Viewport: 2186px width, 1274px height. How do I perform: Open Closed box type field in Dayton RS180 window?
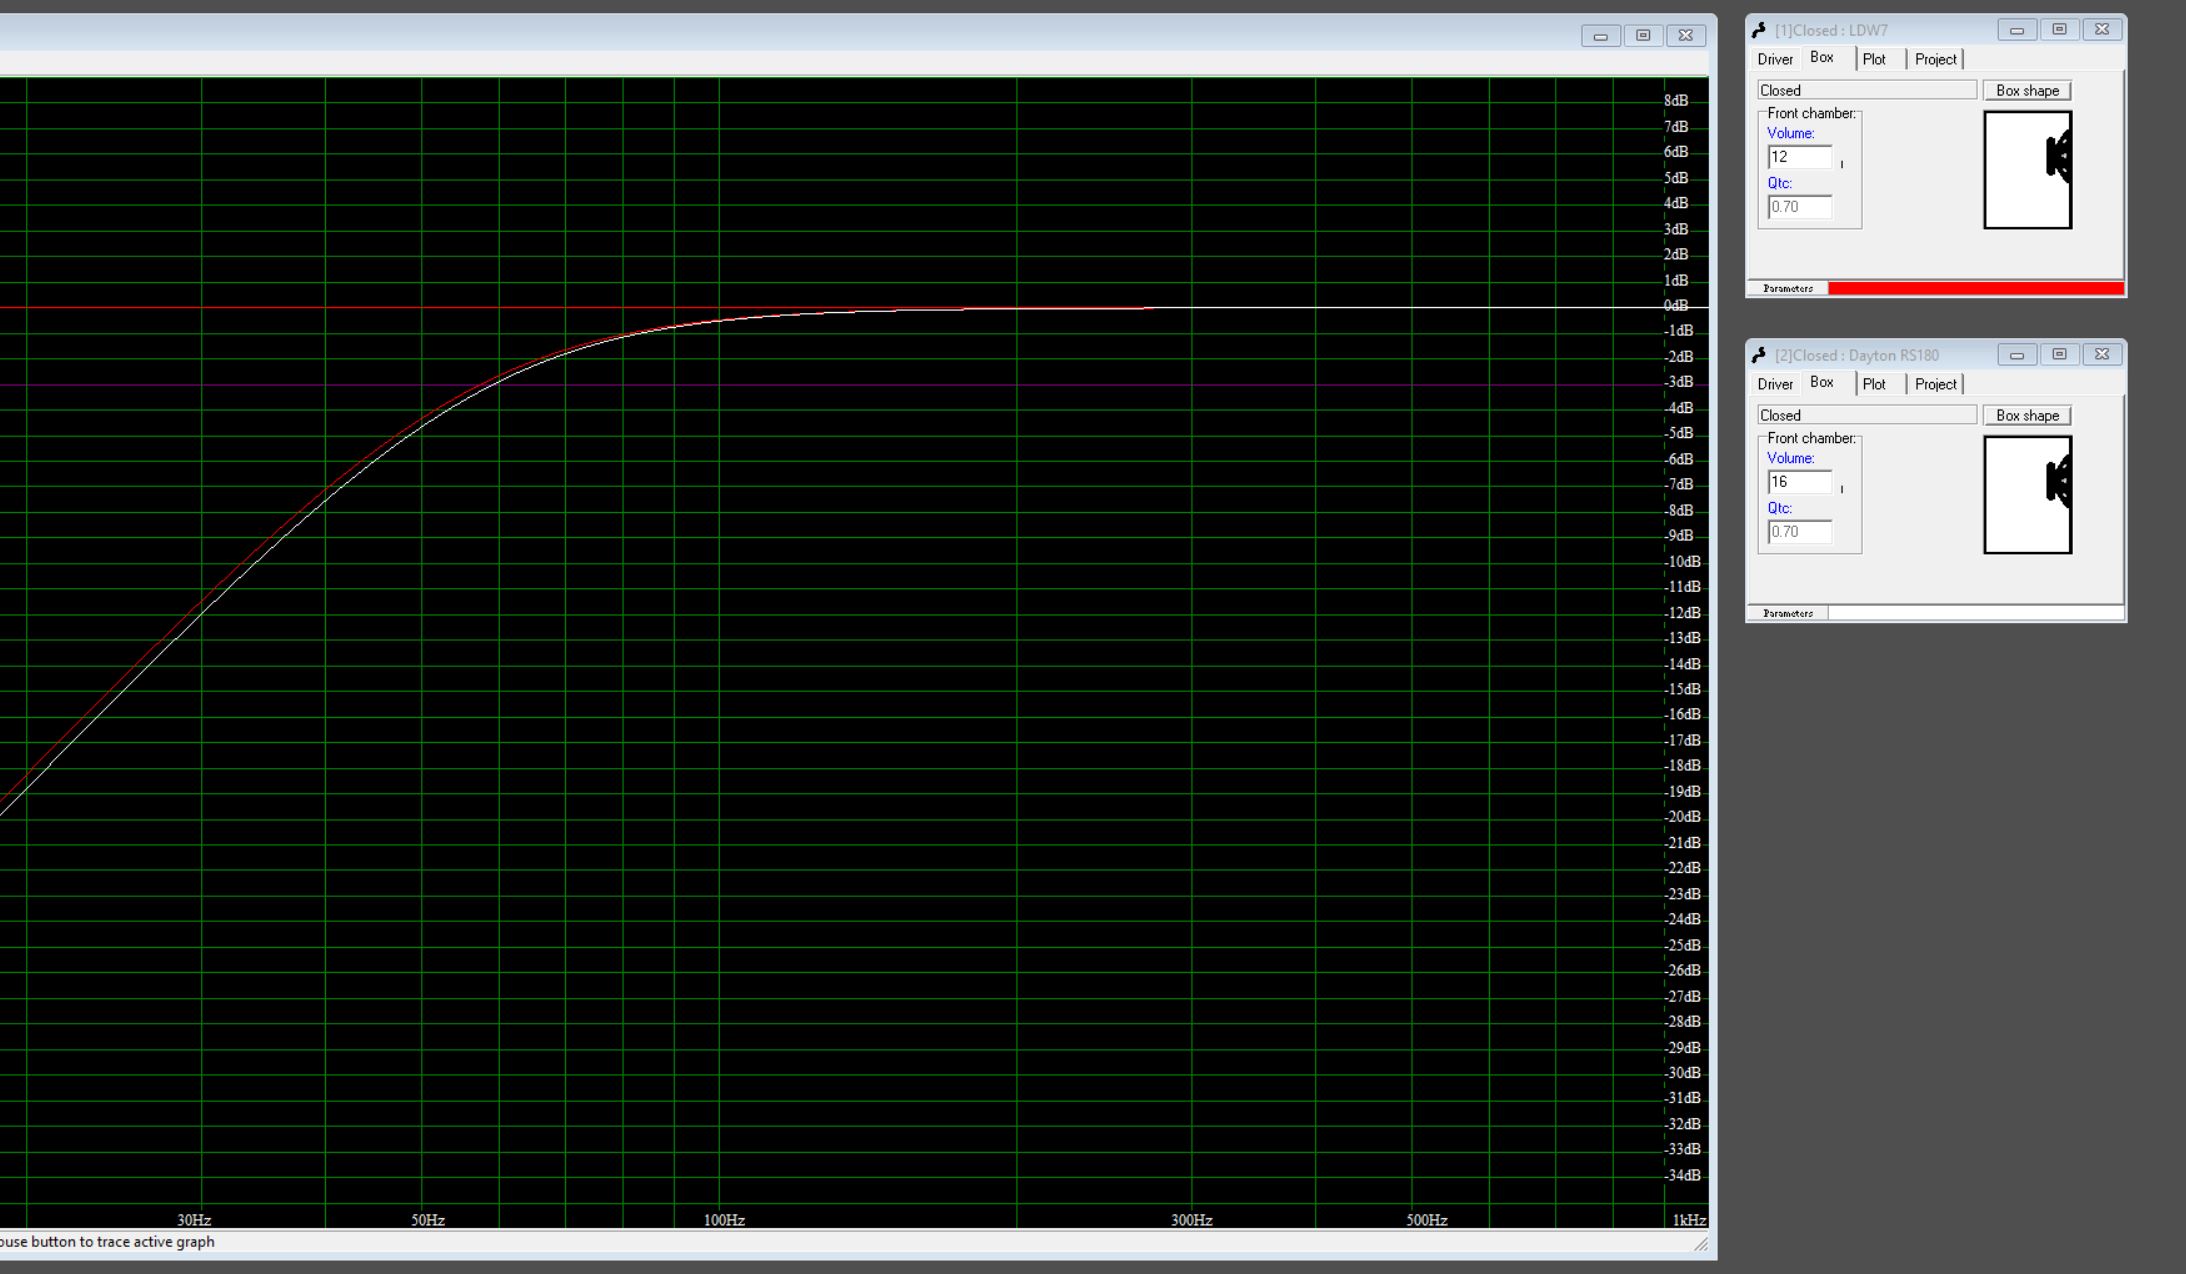tap(1867, 415)
